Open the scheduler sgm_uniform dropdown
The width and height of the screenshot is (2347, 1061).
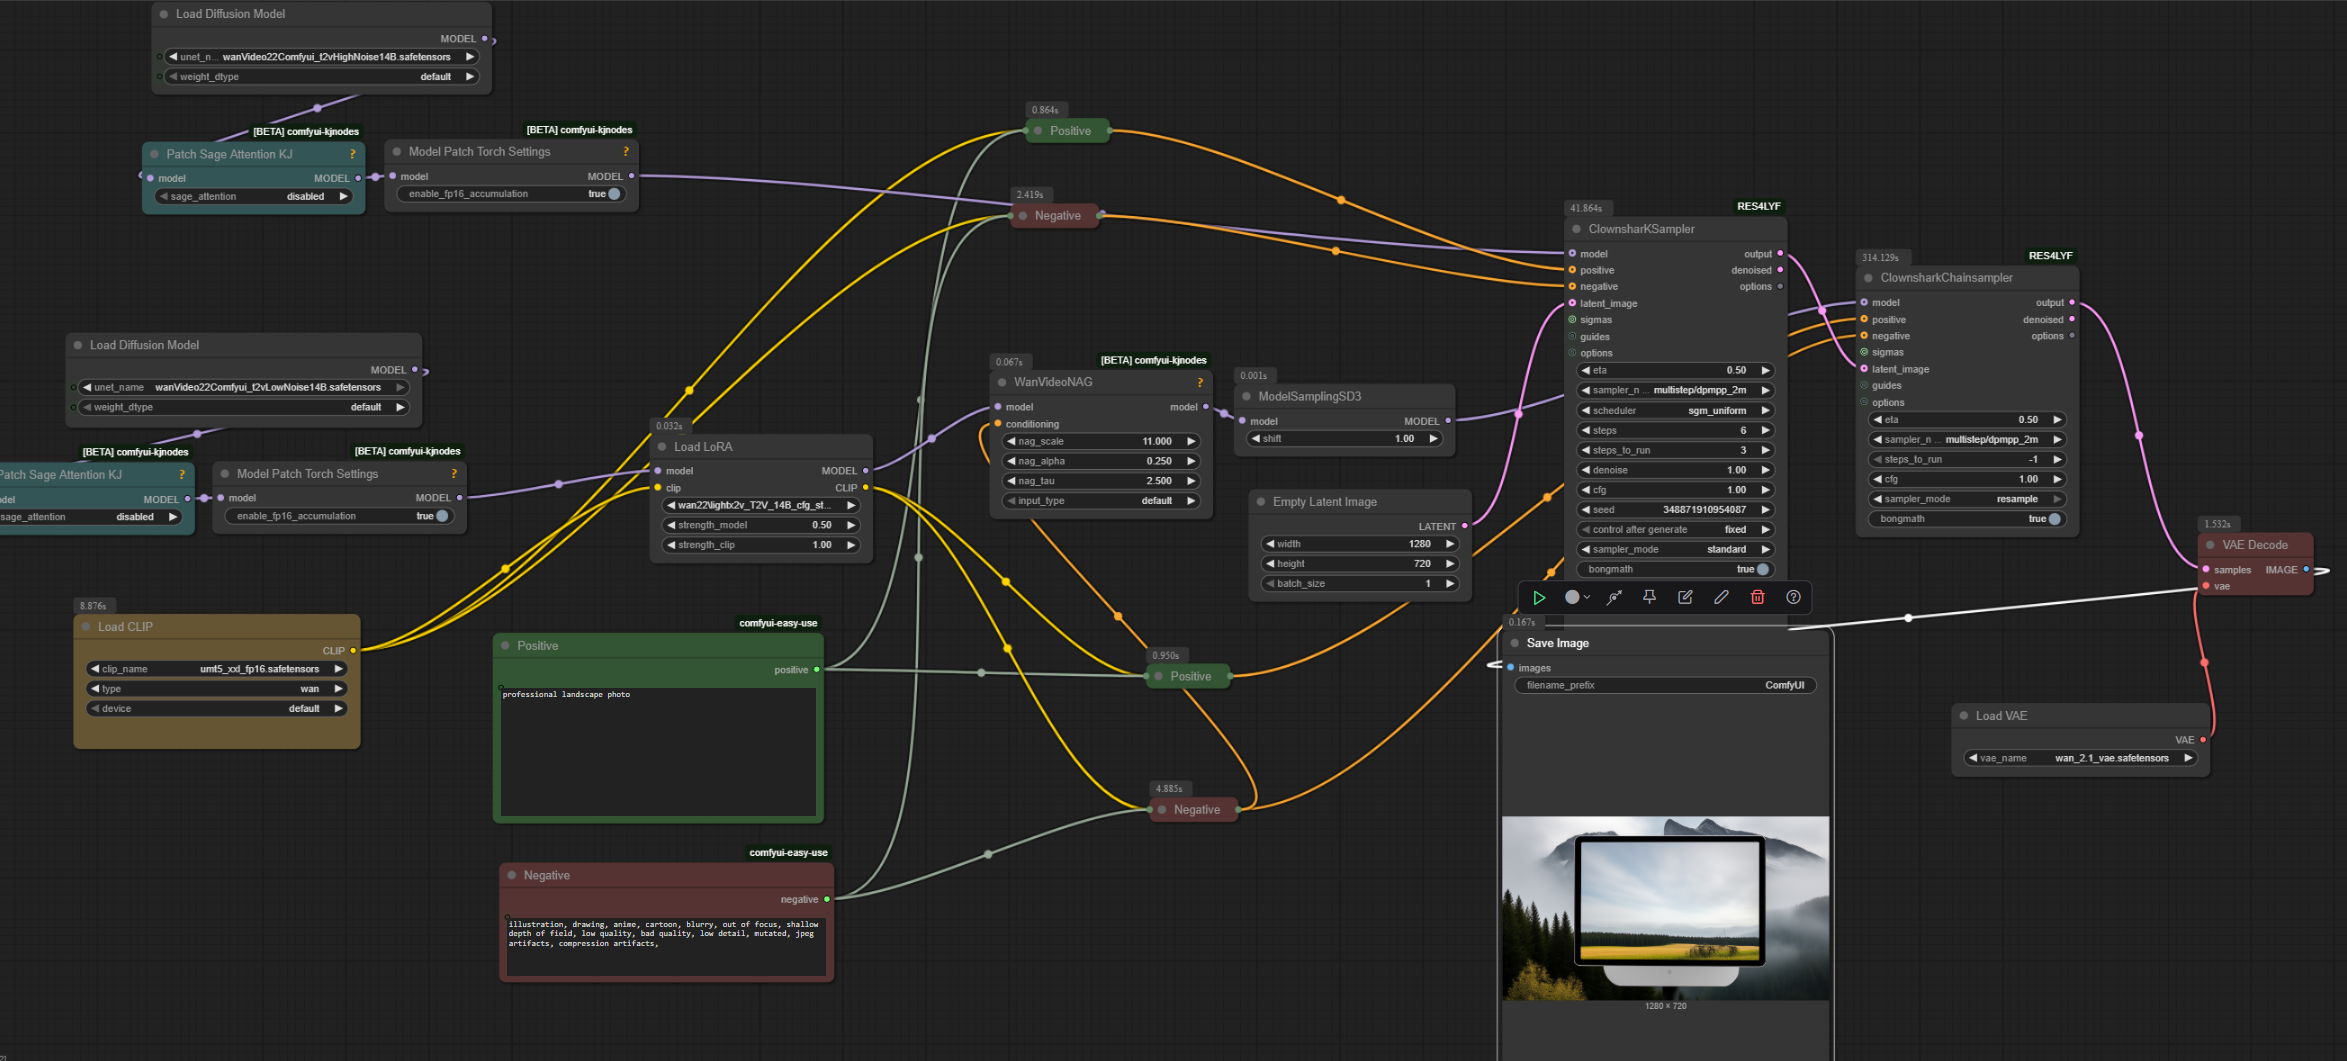click(1674, 410)
